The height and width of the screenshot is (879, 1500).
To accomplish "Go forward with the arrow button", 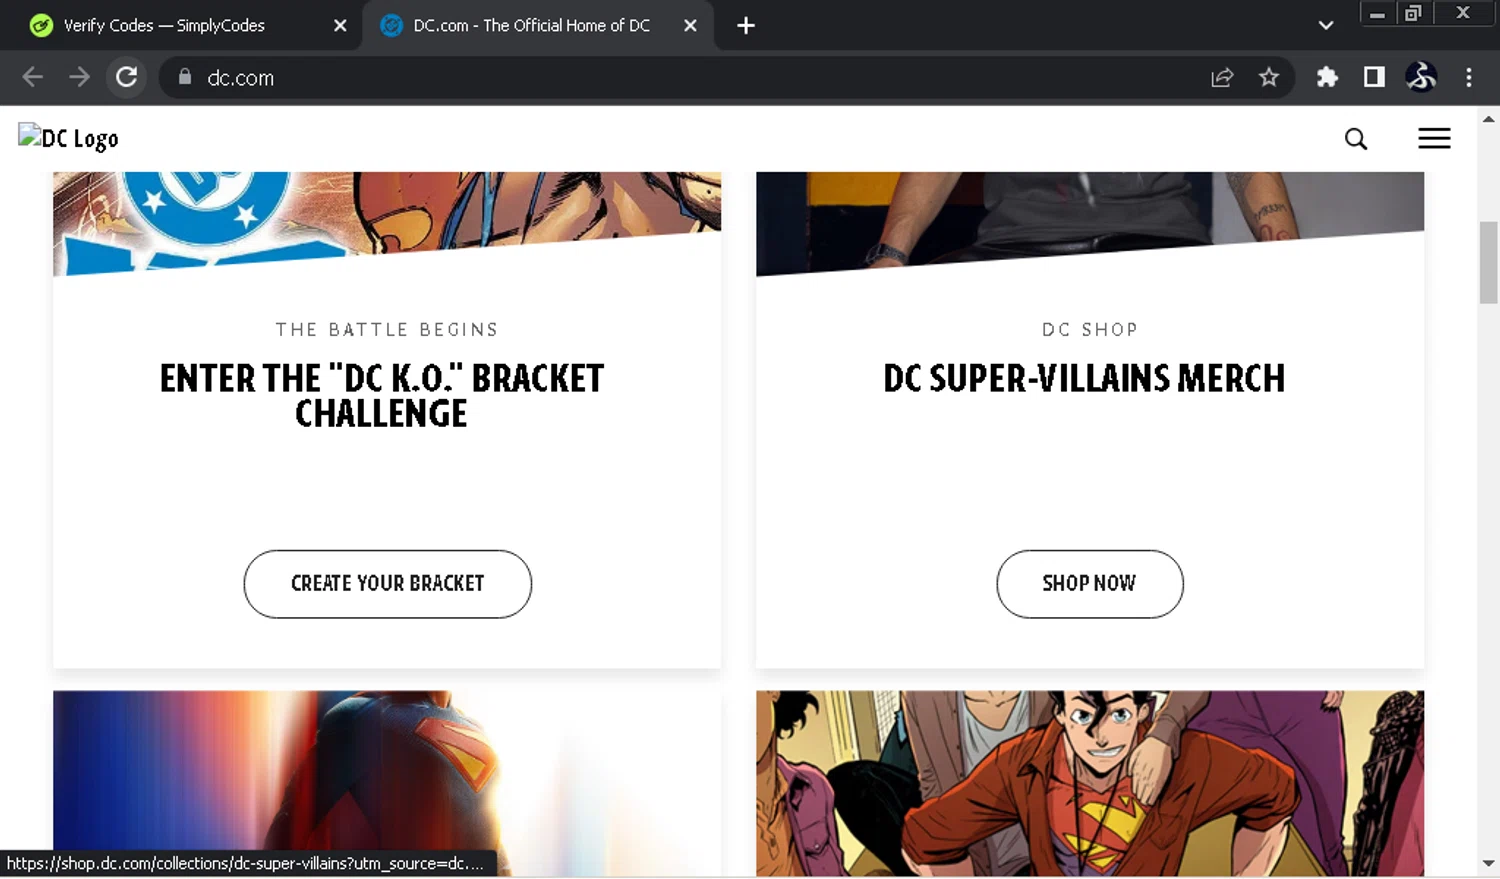I will 79,77.
